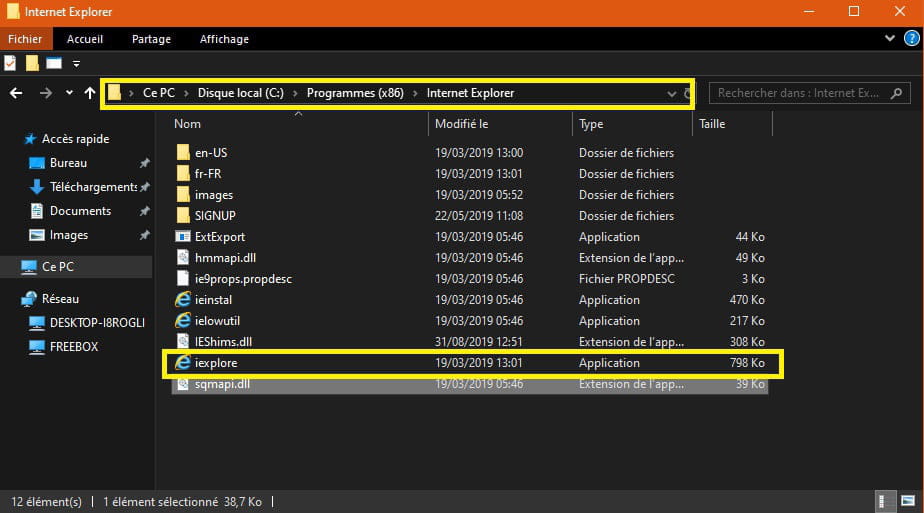The width and height of the screenshot is (924, 513).
Task: Select the ie9props.propdesc file icon
Action: click(x=183, y=279)
